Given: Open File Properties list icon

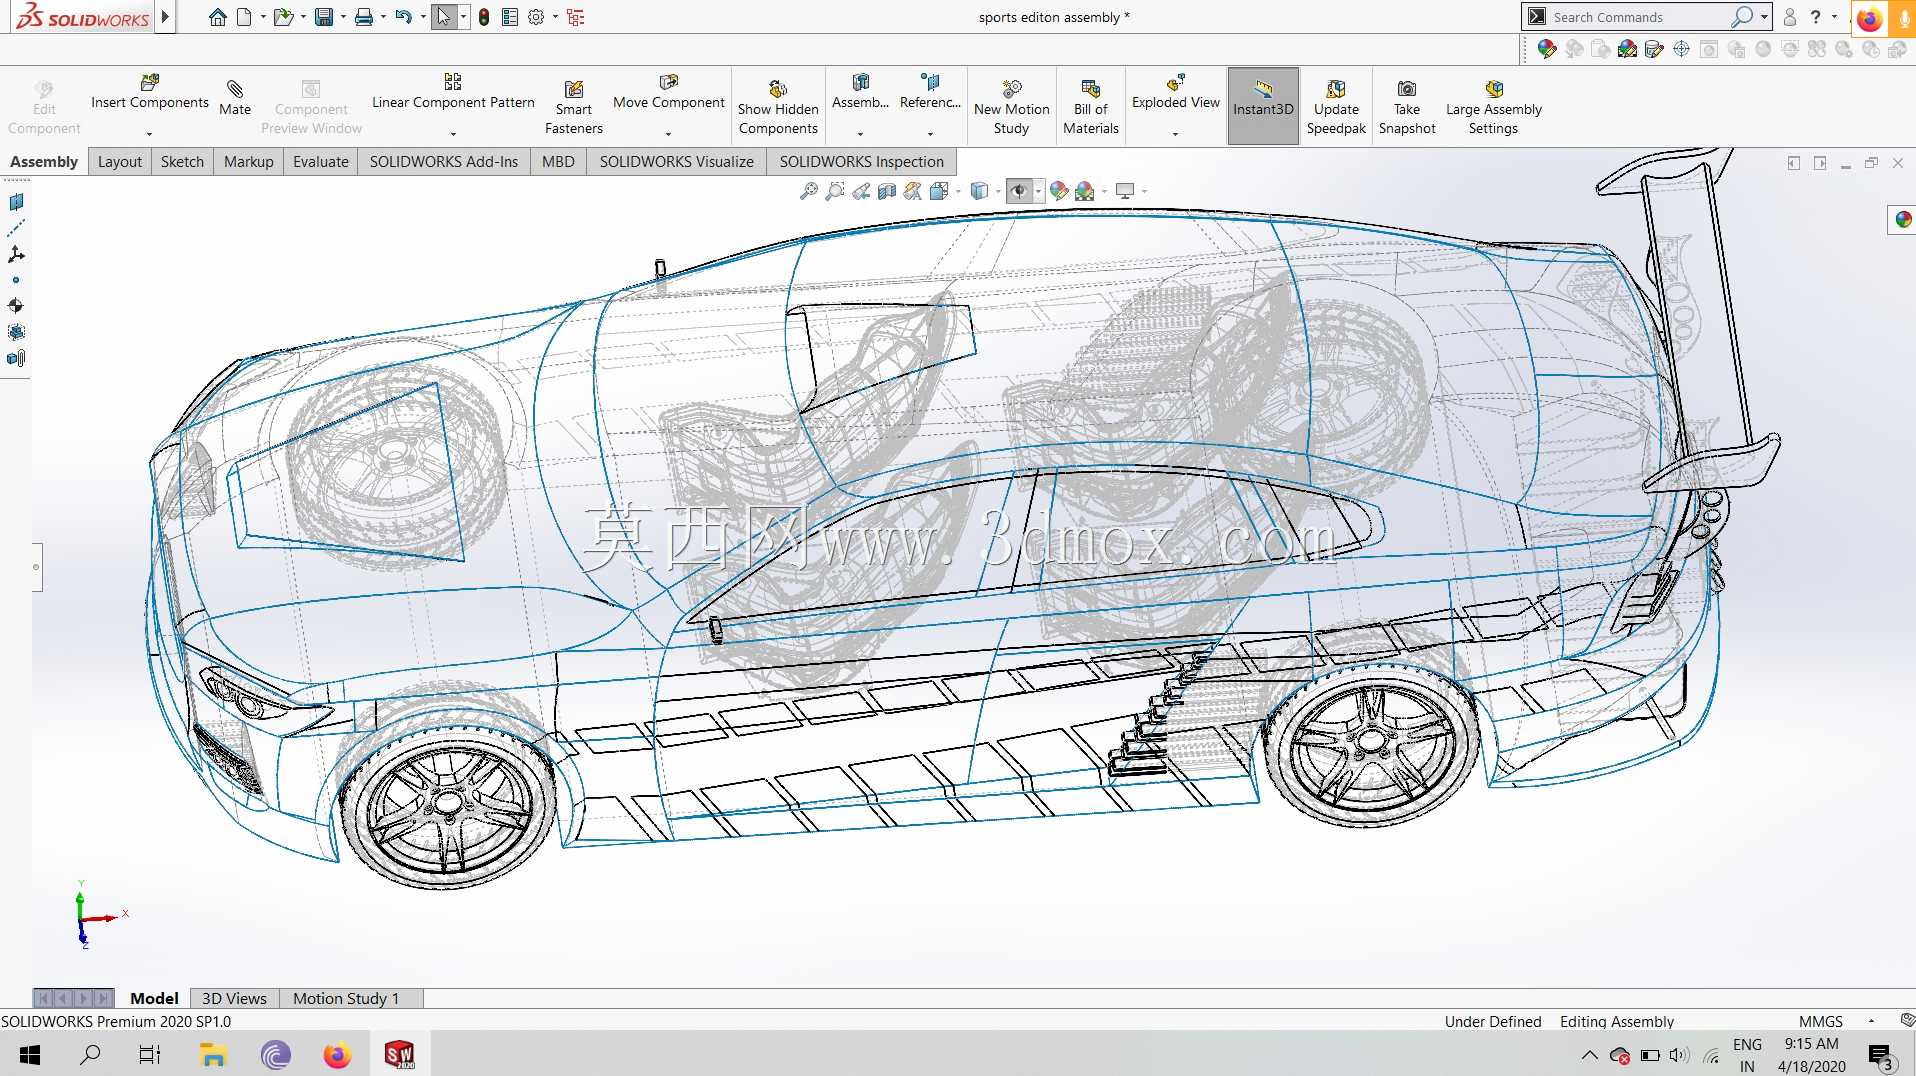Looking at the screenshot, I should 510,17.
